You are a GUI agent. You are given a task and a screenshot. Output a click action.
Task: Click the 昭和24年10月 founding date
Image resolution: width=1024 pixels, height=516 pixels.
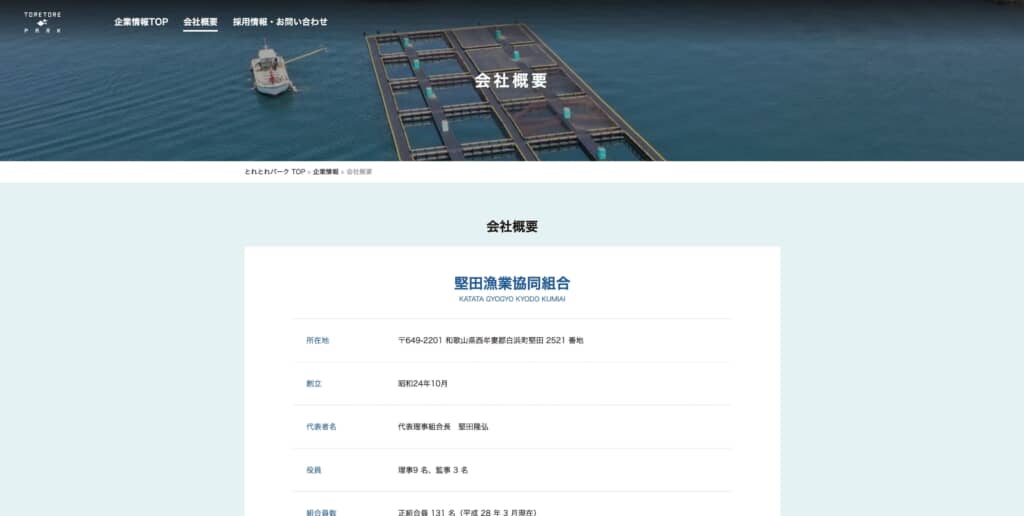423,383
